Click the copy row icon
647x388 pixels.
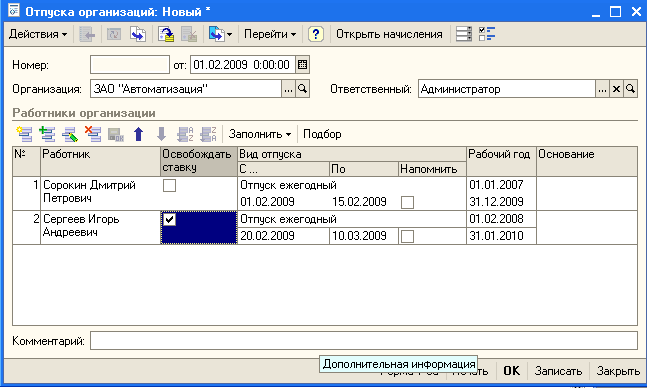click(x=47, y=134)
